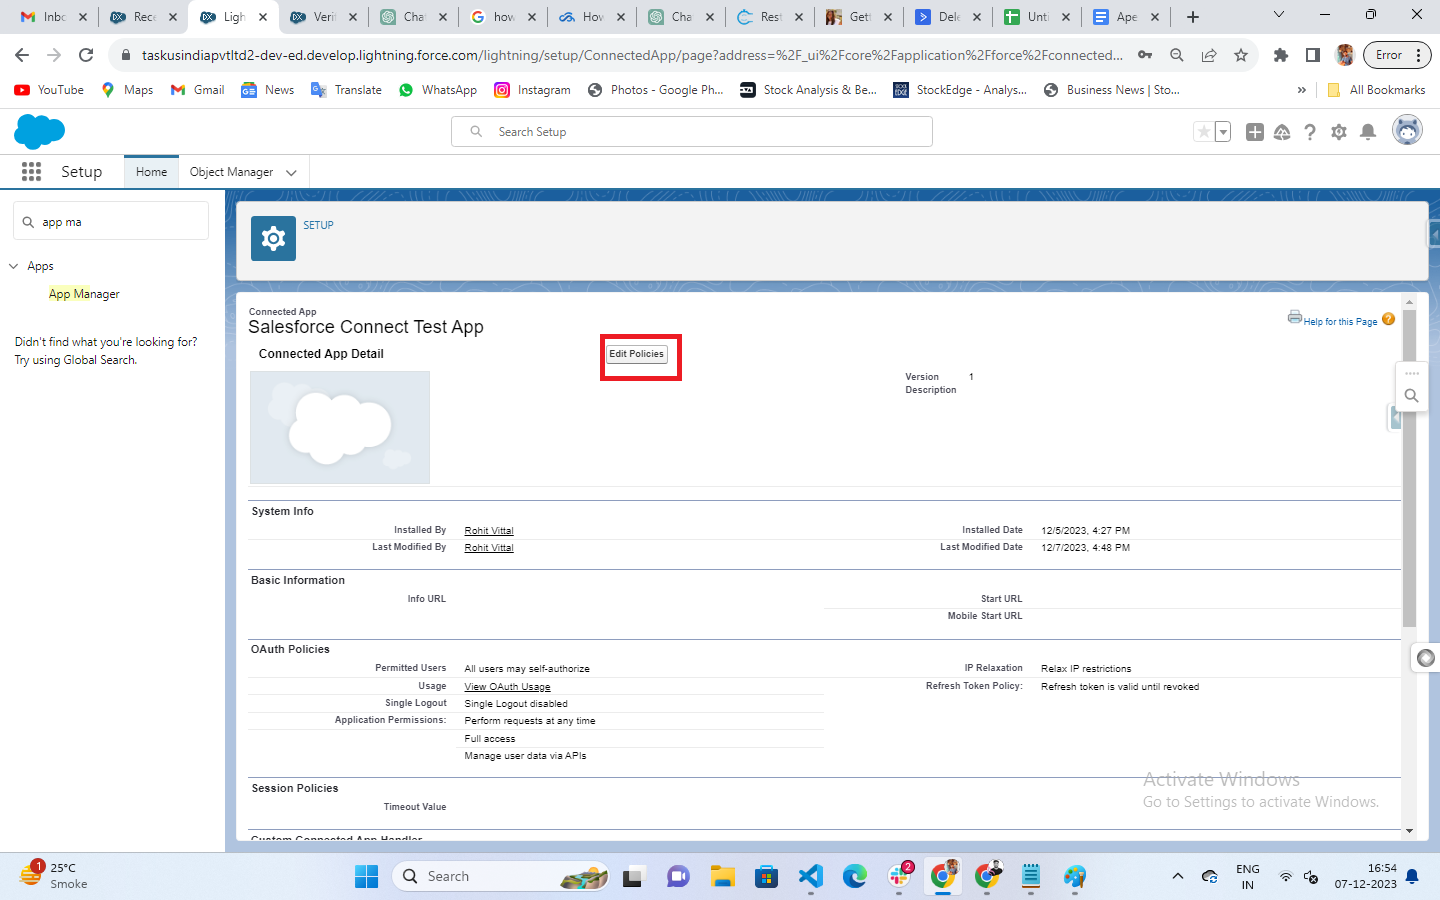The height and width of the screenshot is (900, 1440).
Task: Click the blue Setup gear tile icon
Action: [273, 238]
